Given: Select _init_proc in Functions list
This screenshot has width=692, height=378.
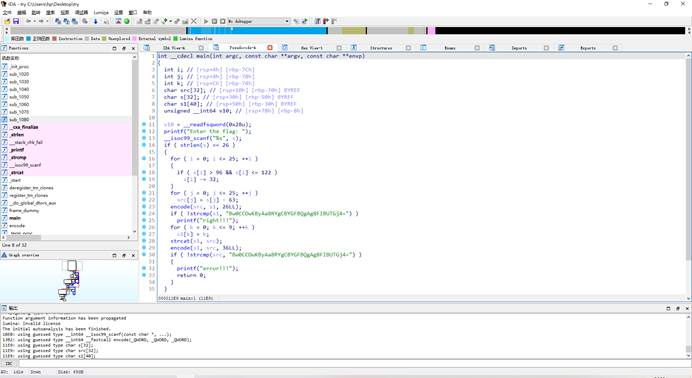Looking at the screenshot, I should click(19, 67).
